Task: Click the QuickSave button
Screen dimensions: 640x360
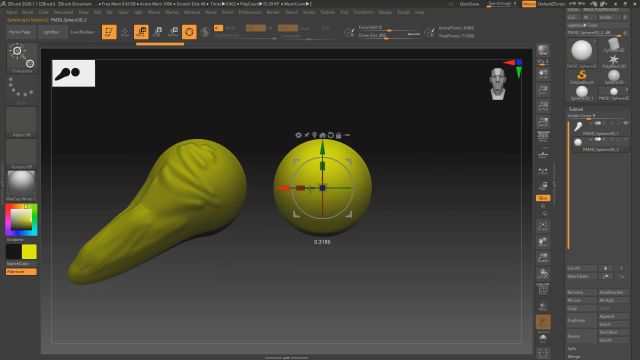Action: (469, 4)
